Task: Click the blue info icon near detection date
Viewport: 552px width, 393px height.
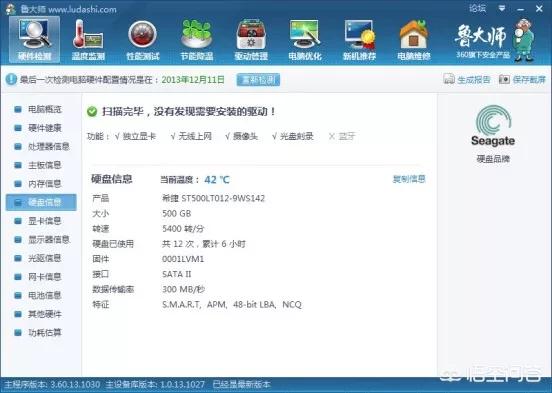Action: [11, 80]
